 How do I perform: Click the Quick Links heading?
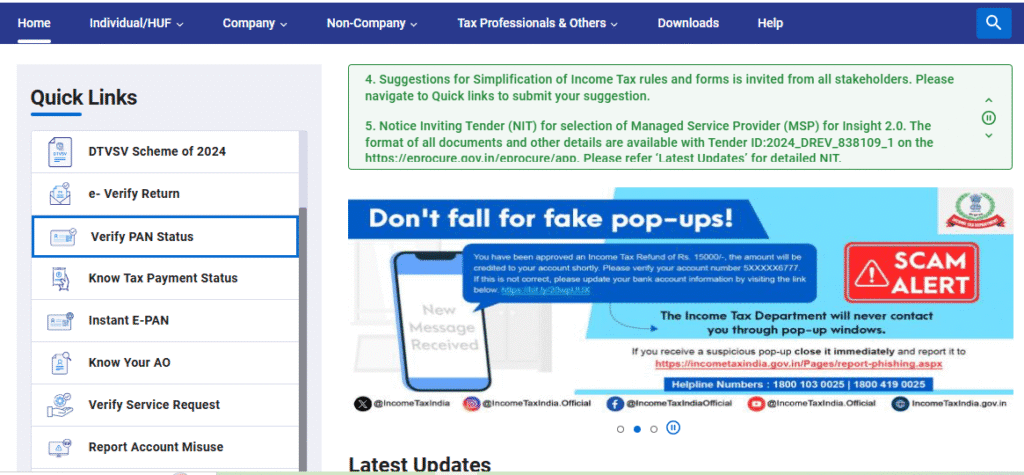pyautogui.click(x=84, y=98)
